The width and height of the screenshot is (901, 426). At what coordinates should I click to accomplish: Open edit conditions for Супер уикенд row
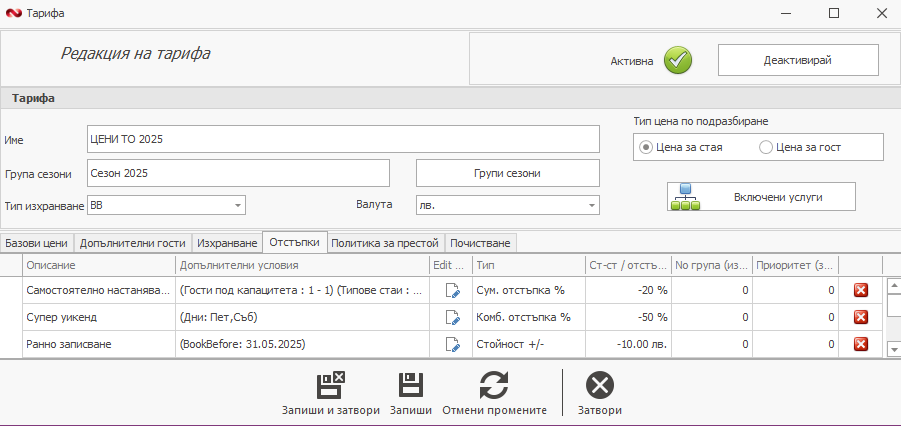[452, 317]
